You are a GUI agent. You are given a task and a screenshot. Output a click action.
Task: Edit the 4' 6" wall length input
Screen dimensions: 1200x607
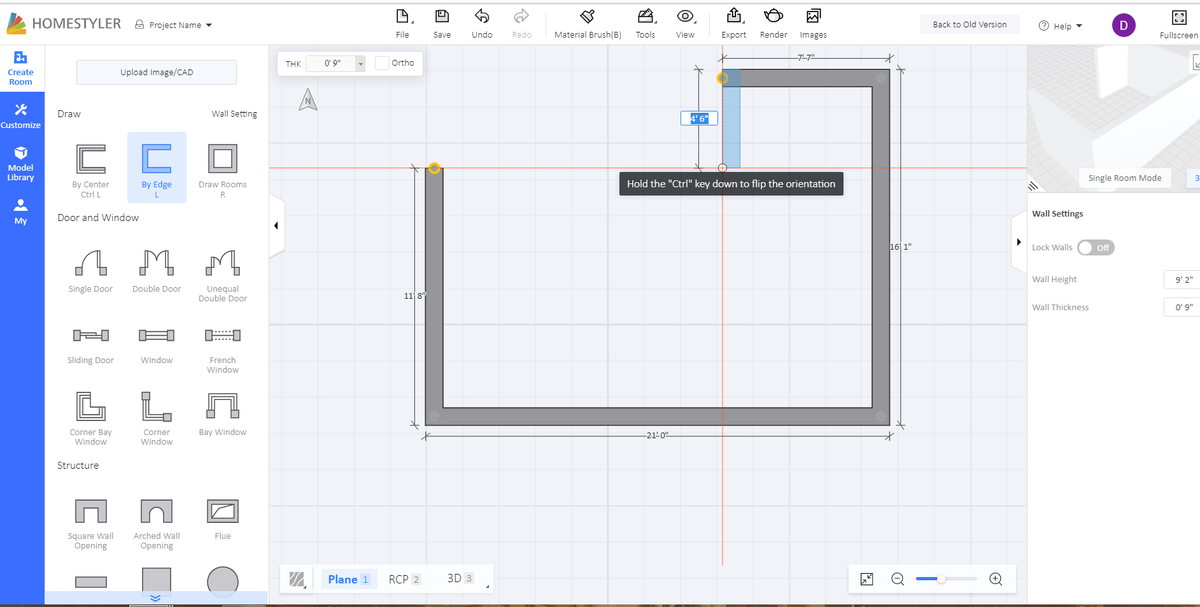coord(699,118)
